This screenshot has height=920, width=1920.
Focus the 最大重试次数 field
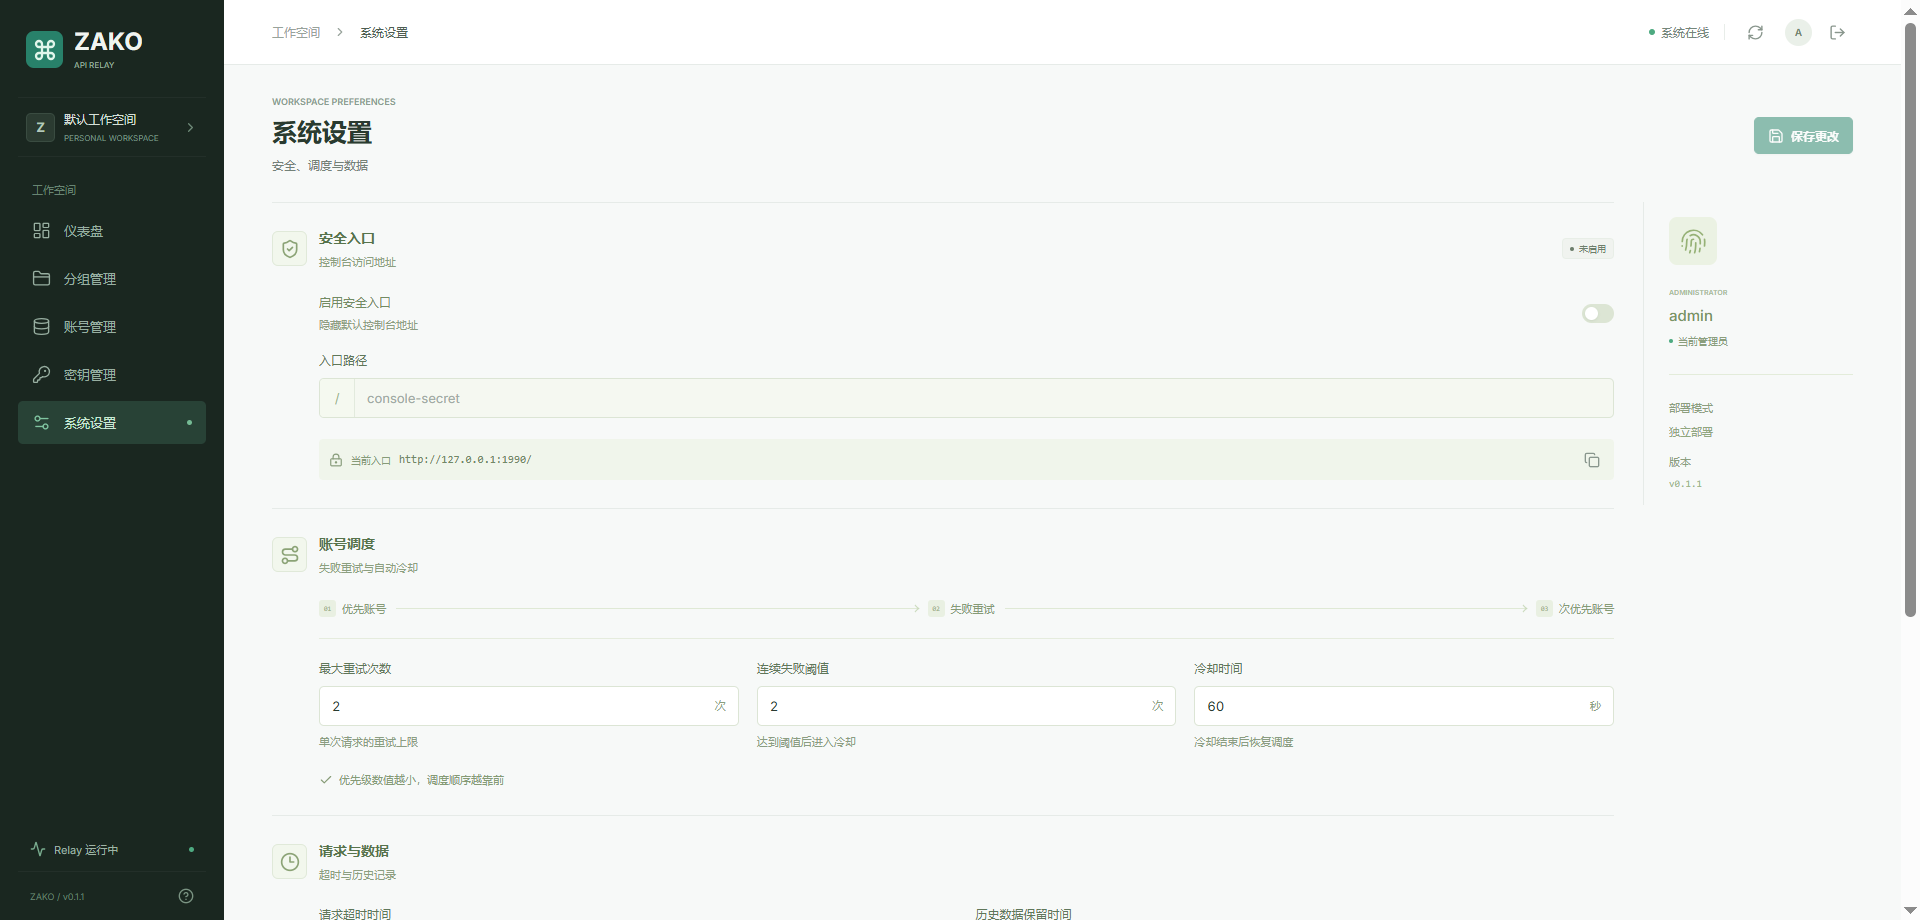(529, 706)
